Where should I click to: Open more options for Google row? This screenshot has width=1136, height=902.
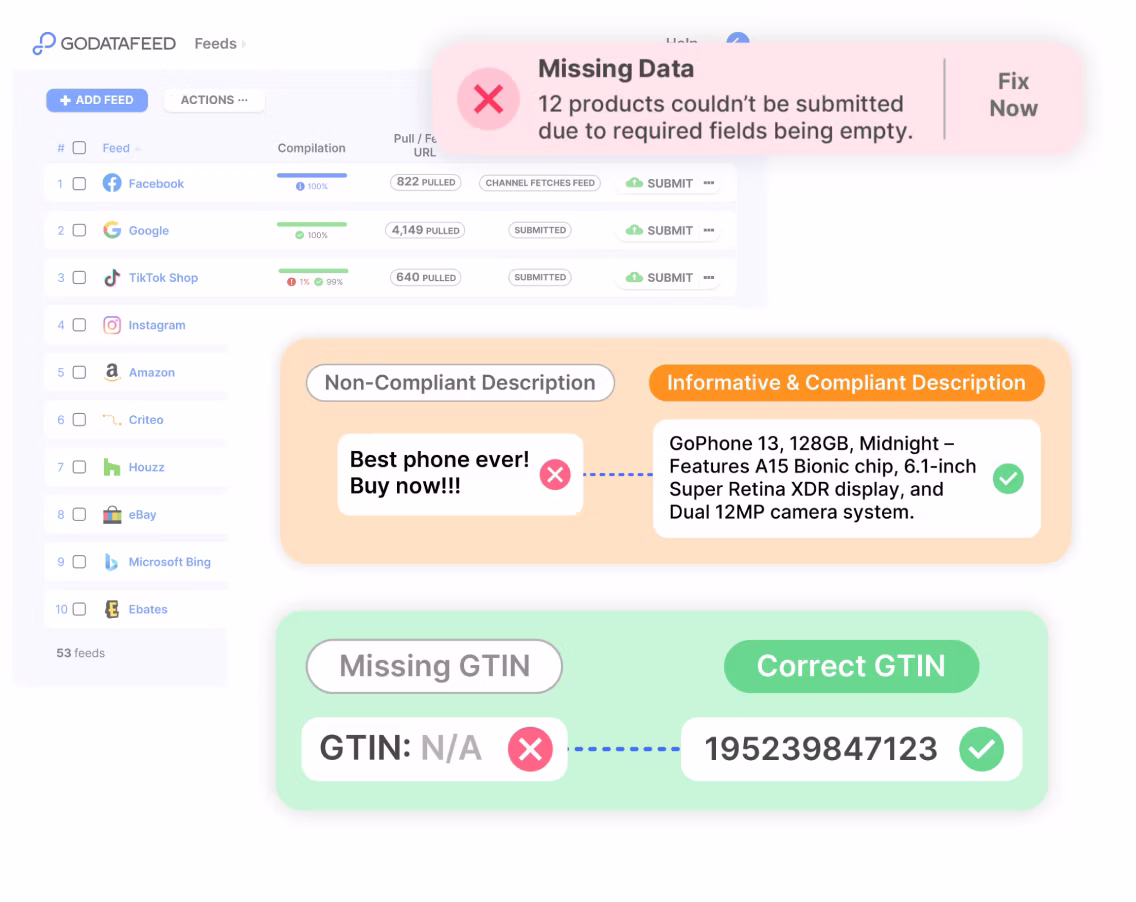coord(709,230)
